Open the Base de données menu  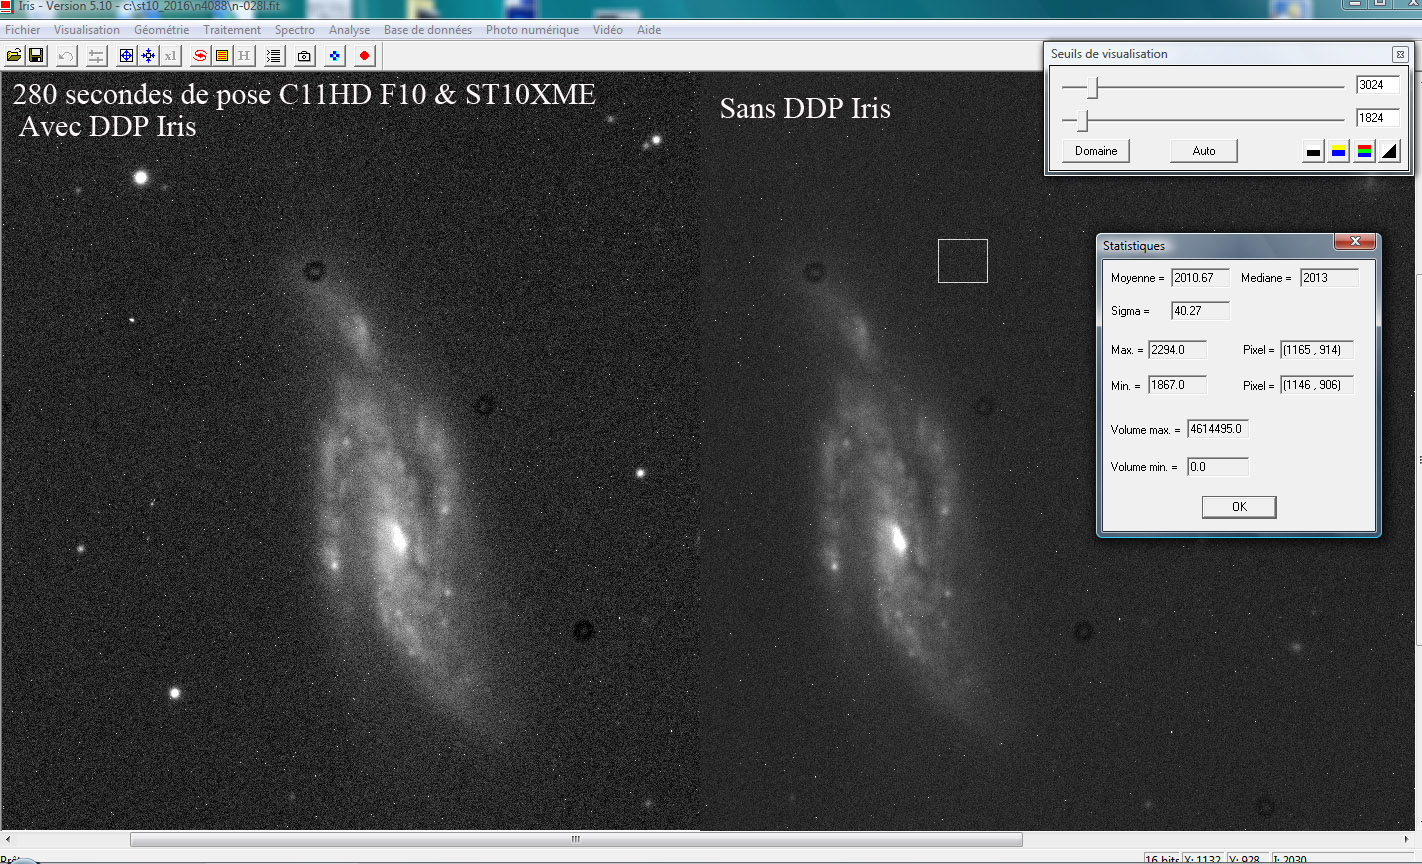(428, 30)
